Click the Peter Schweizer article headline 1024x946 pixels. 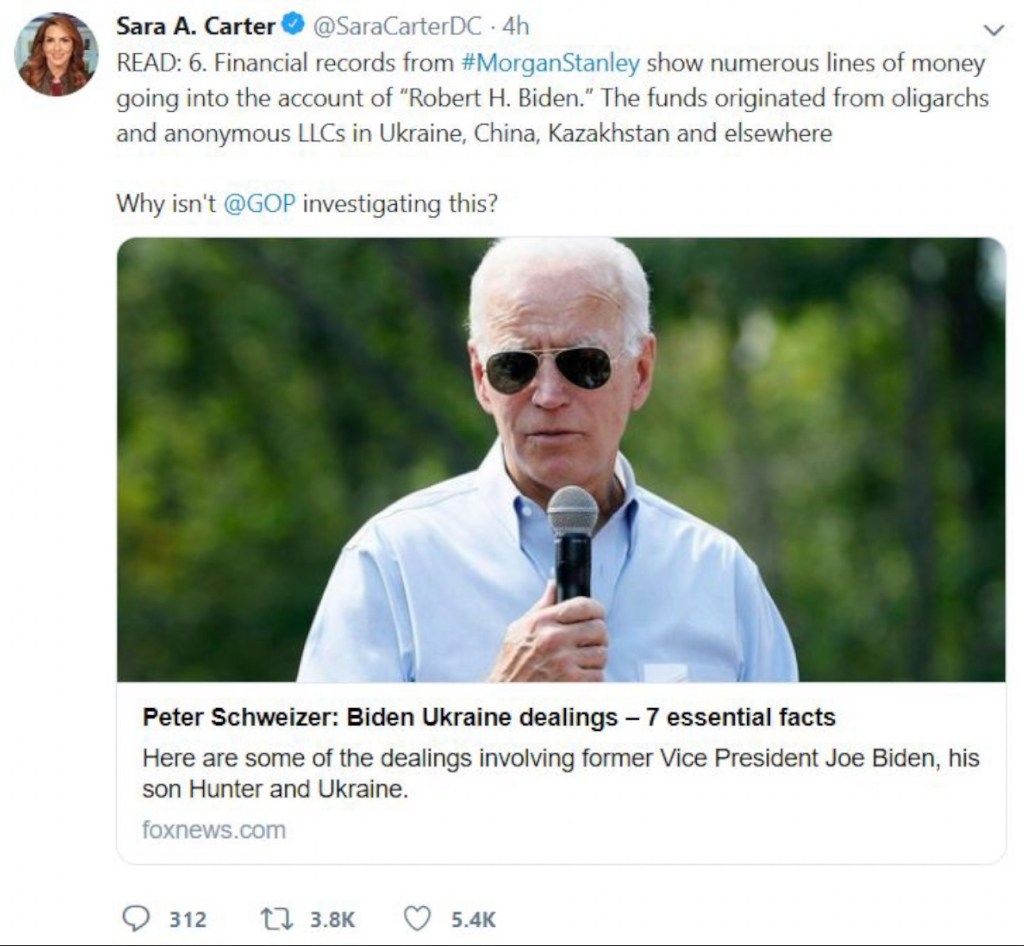tap(489, 717)
